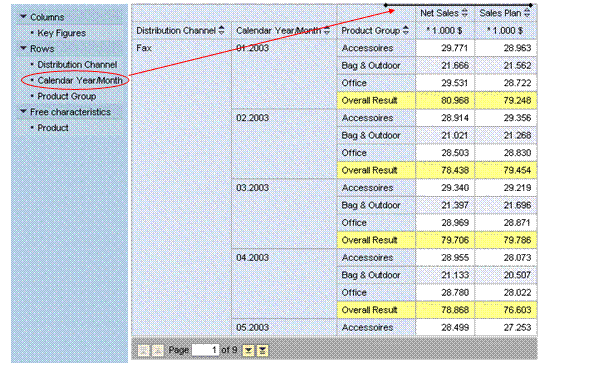
Task: Sort by the Sales Plan column icon
Action: pos(527,13)
